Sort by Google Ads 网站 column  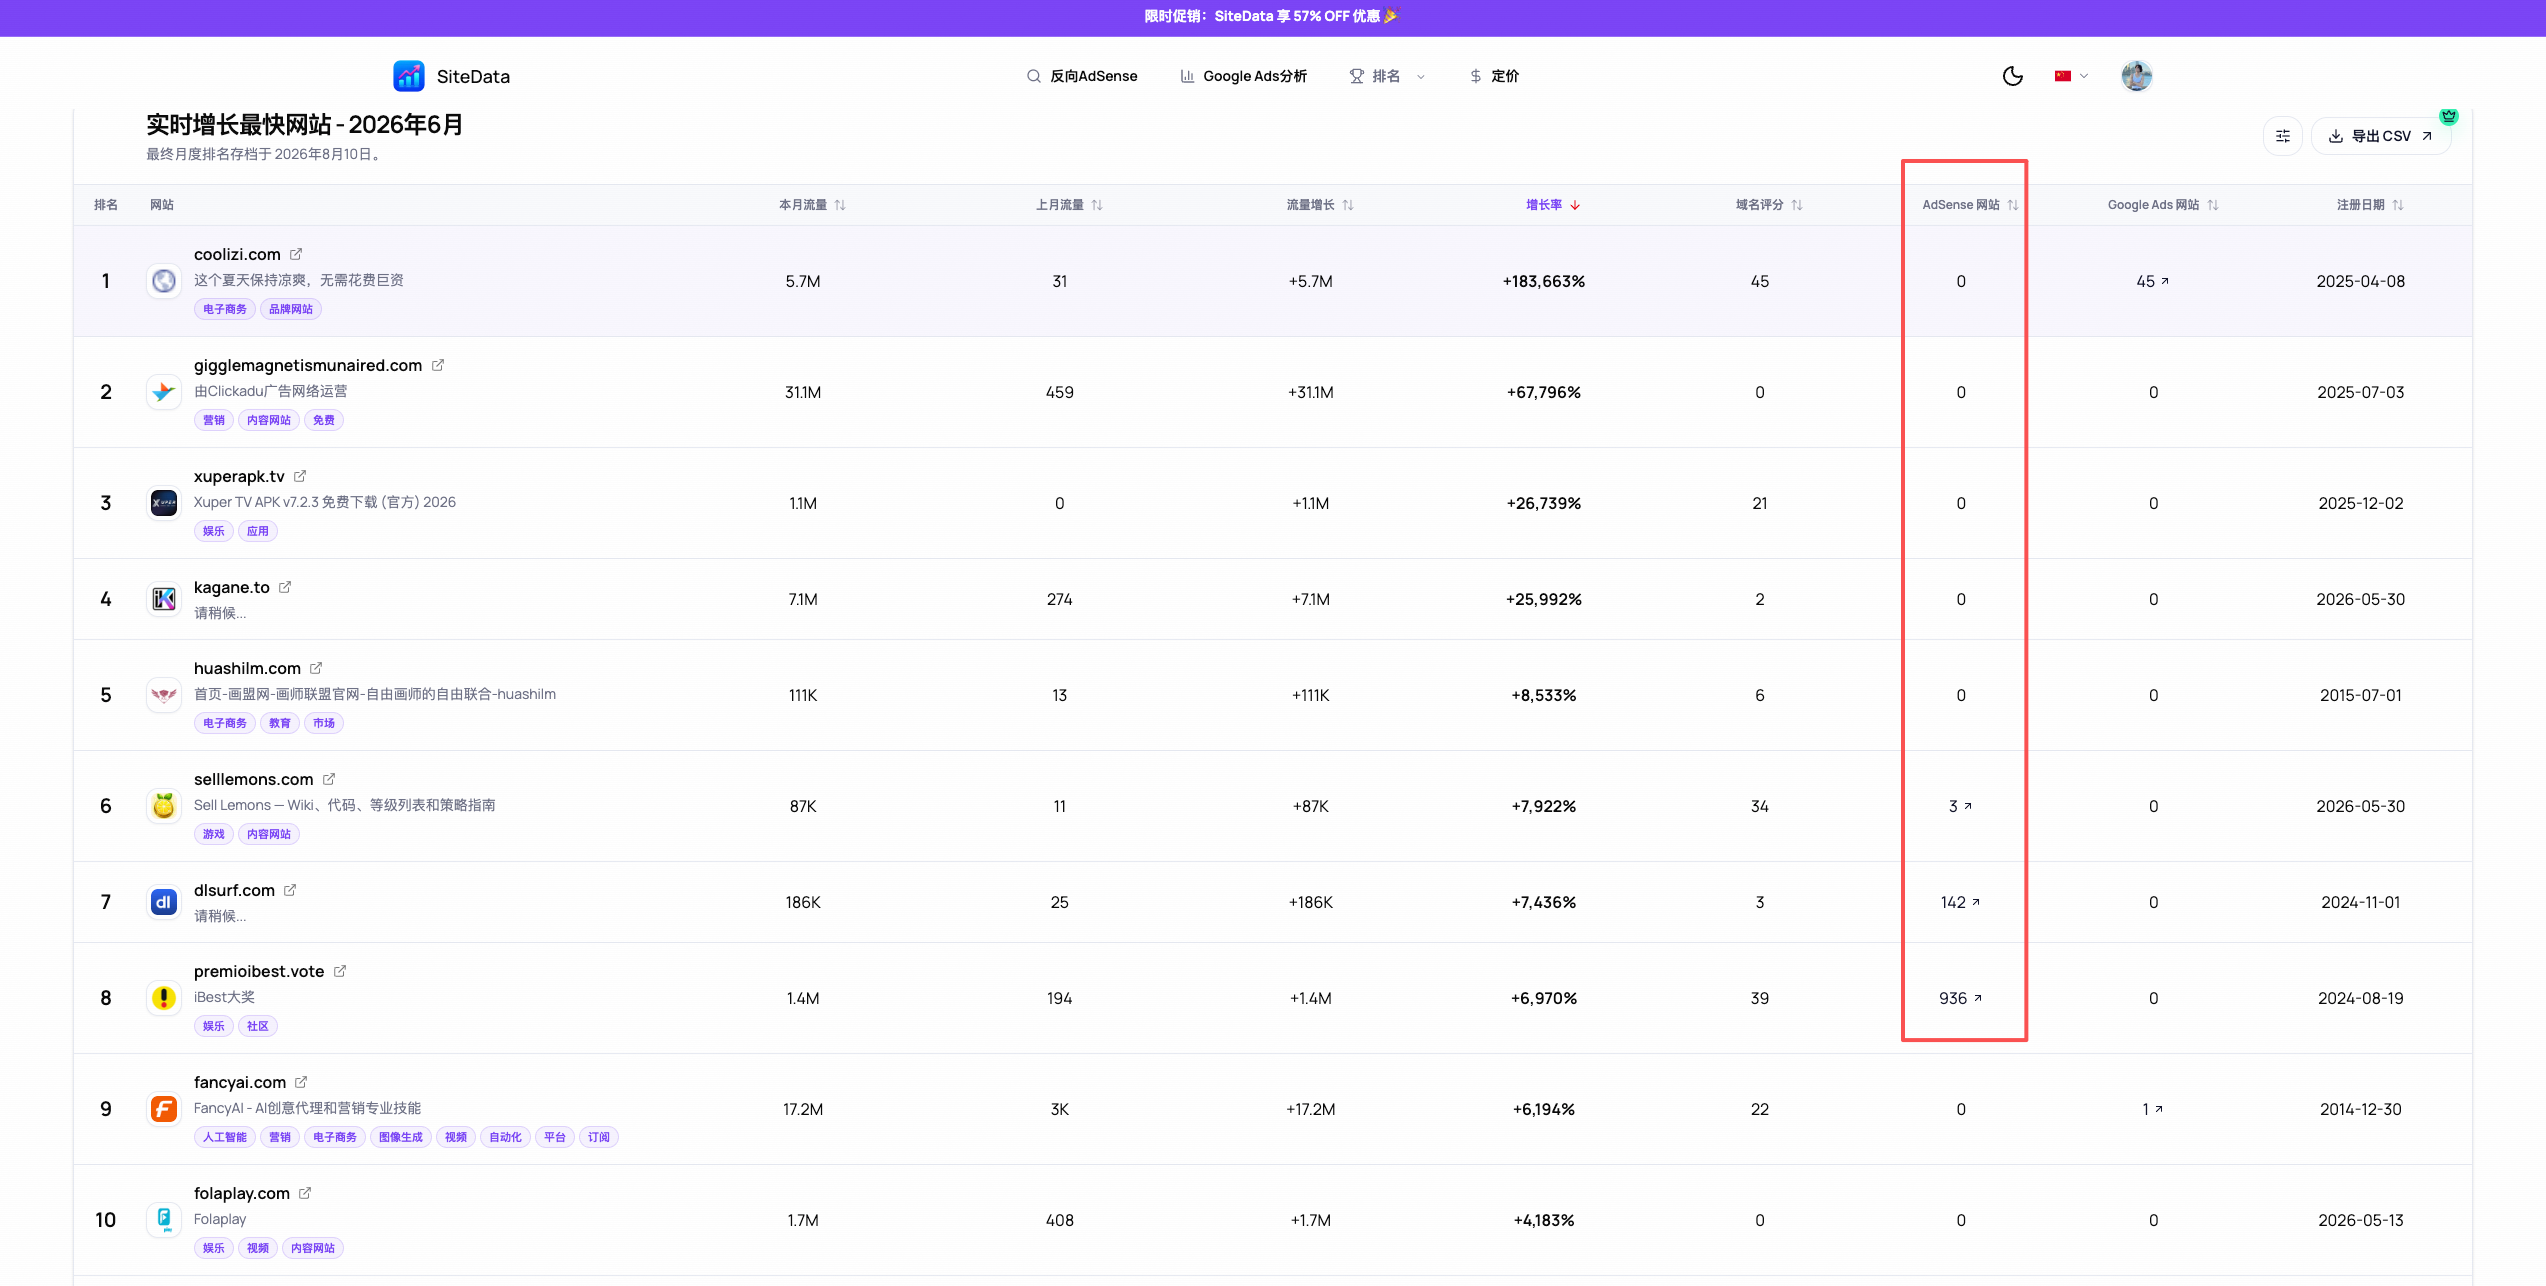point(2163,205)
